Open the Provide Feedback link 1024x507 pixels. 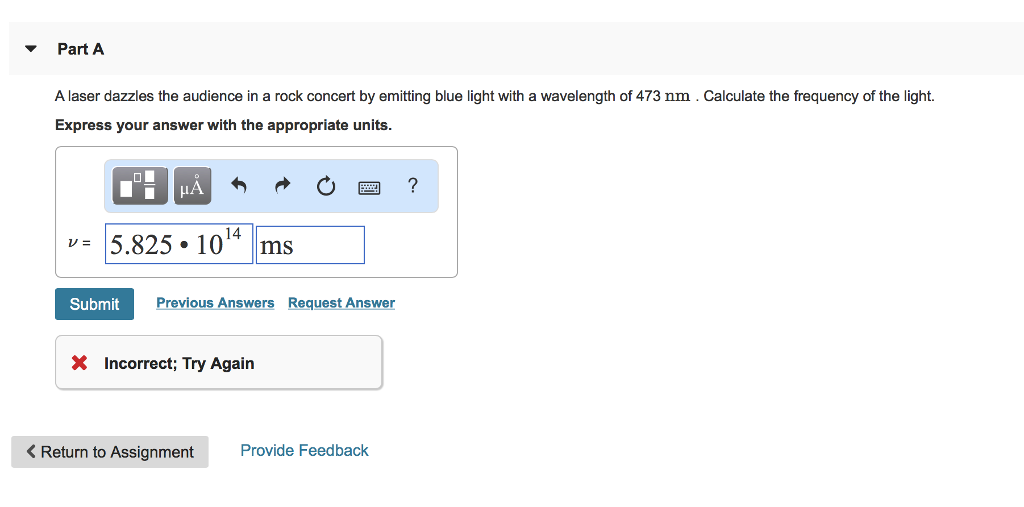(x=304, y=451)
